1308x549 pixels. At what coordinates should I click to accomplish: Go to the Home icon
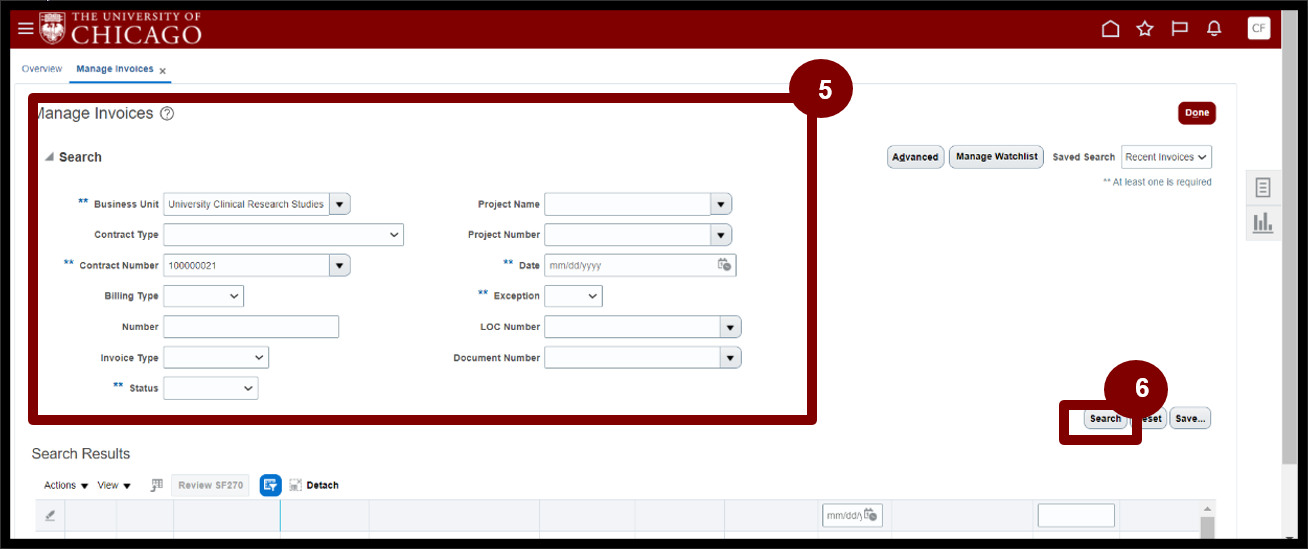point(1110,29)
